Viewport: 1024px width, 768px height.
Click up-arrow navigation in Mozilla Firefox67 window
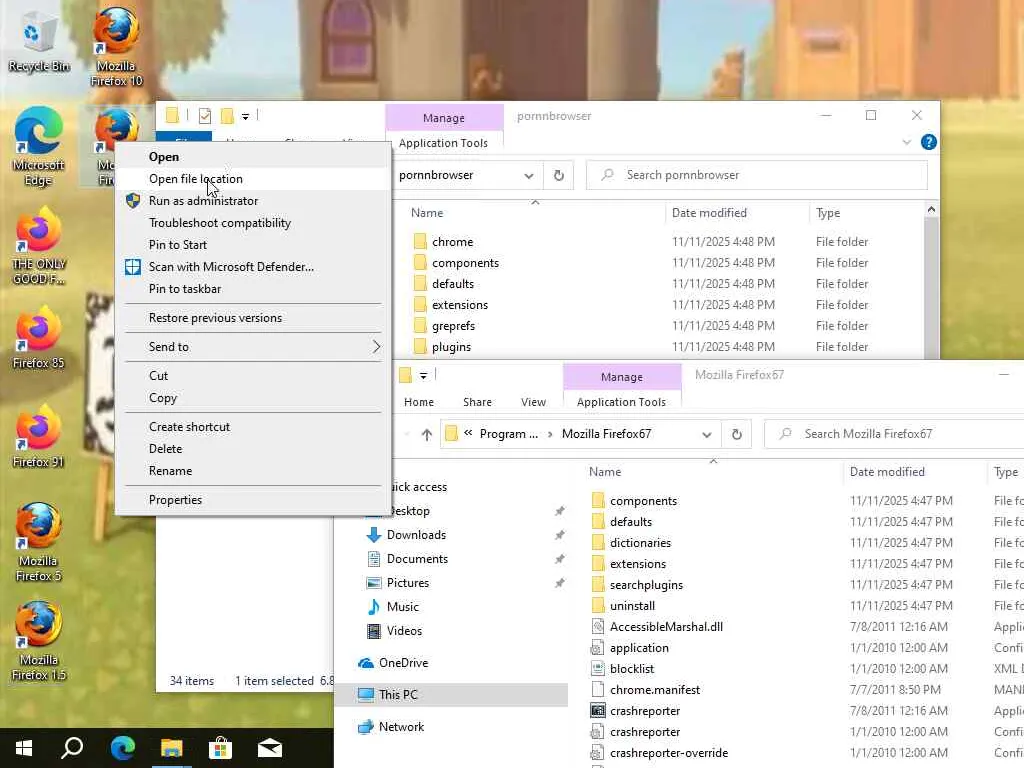[426, 434]
